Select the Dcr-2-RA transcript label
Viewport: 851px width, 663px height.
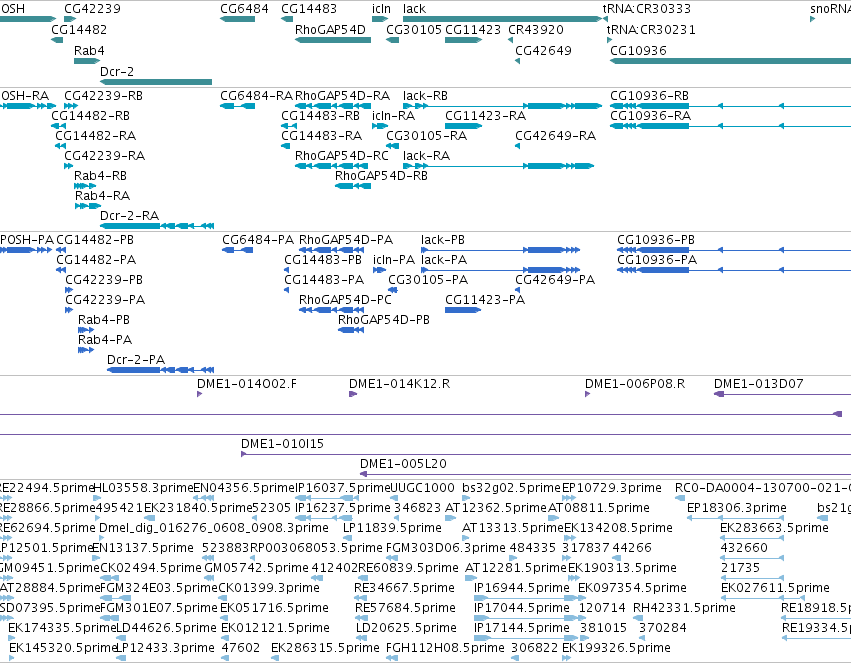(129, 215)
